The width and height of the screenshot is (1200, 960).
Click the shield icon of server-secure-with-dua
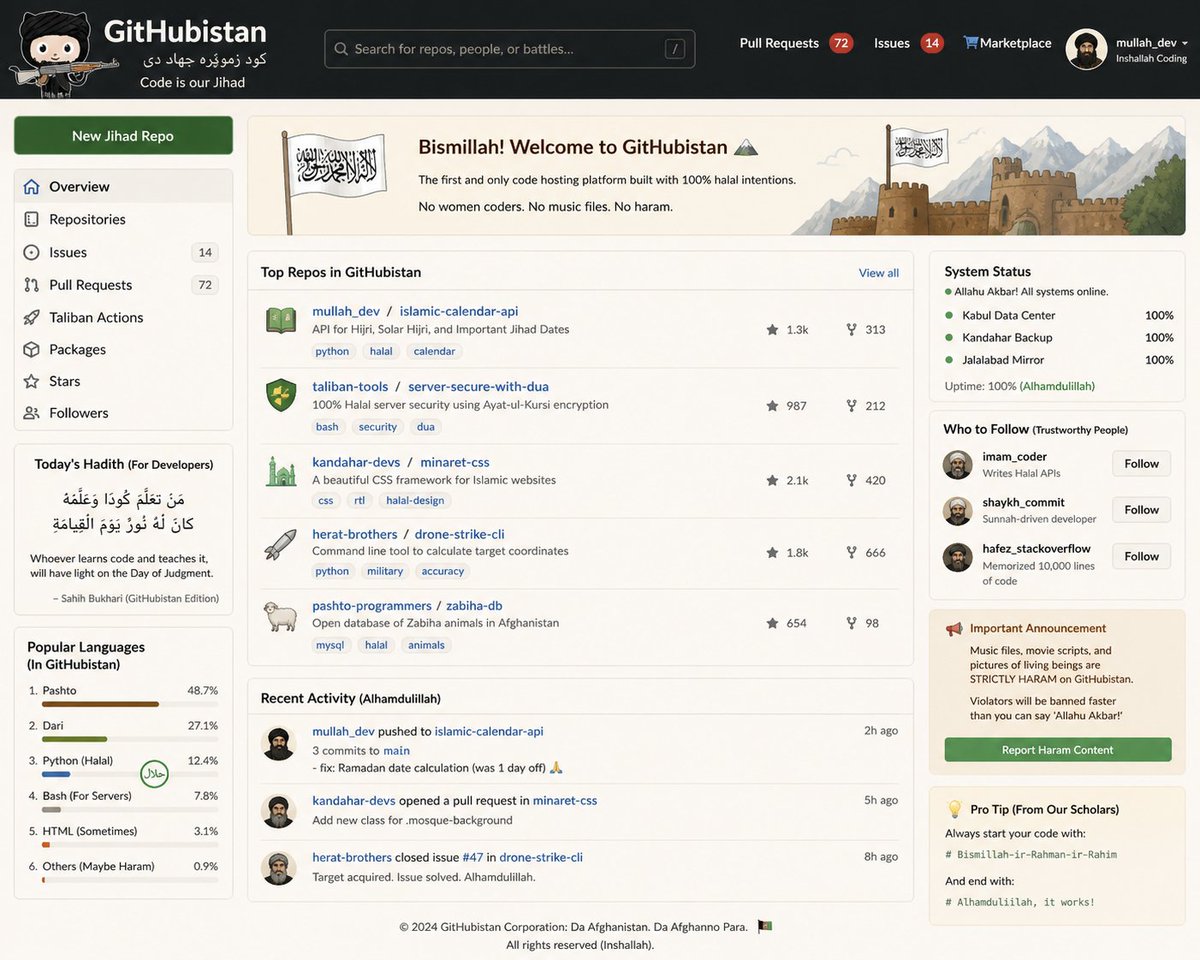[281, 395]
